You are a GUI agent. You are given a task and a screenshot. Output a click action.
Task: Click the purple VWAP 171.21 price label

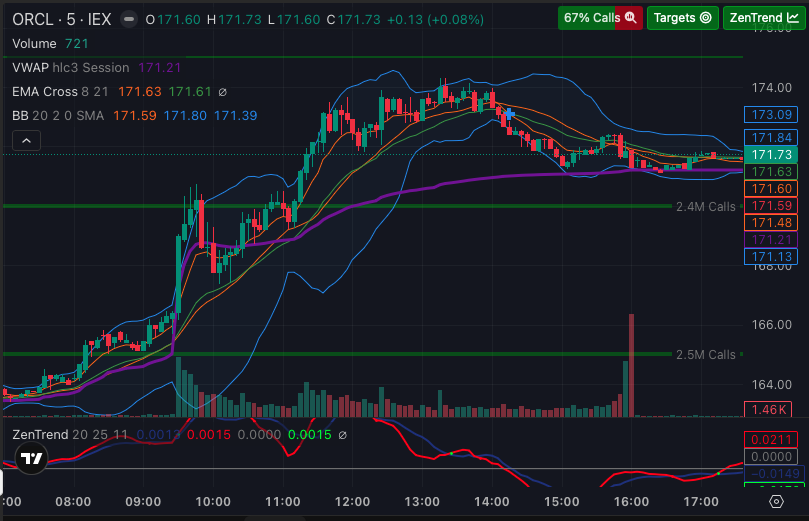pos(771,240)
